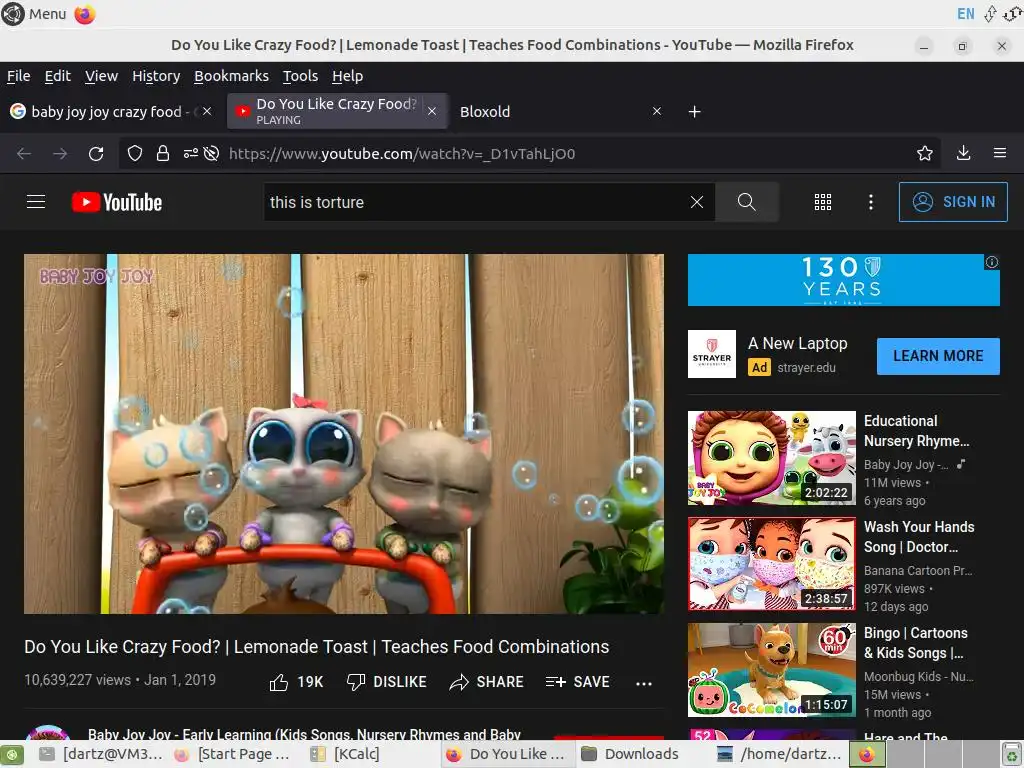1024x768 pixels.
Task: Click the video title text
Action: pos(317,647)
